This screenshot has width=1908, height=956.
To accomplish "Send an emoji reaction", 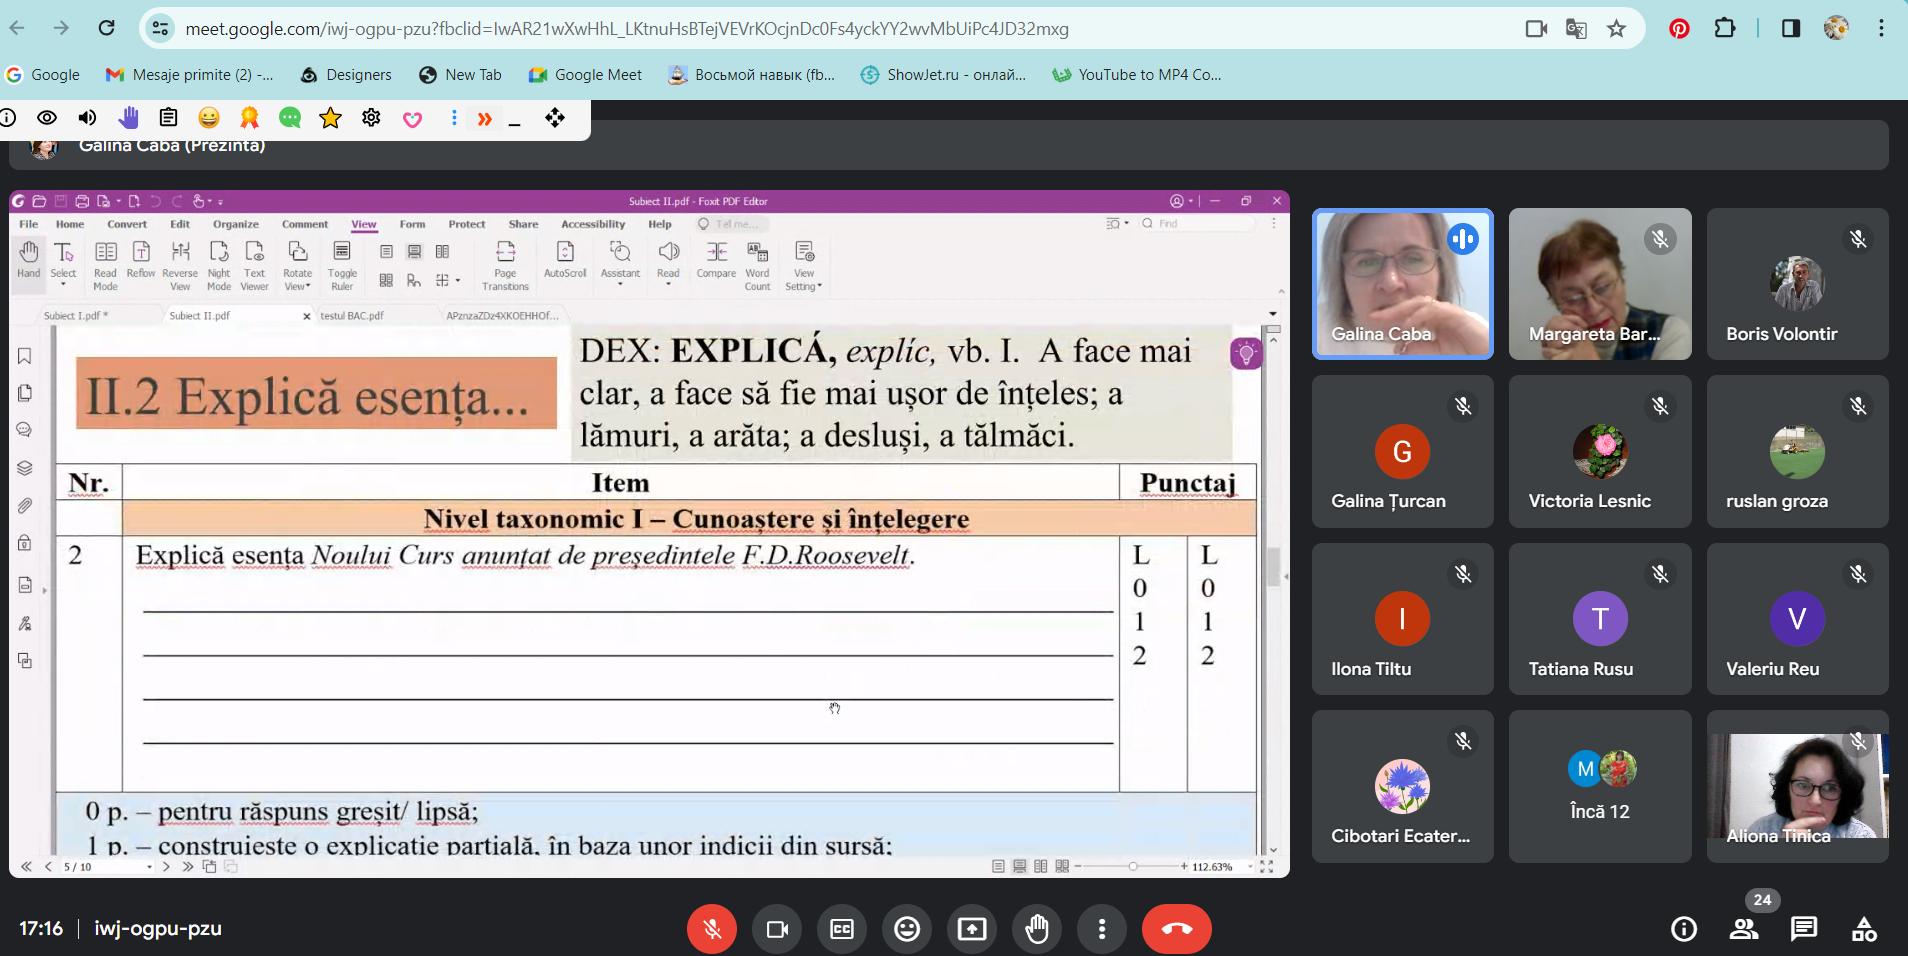I will (x=907, y=929).
